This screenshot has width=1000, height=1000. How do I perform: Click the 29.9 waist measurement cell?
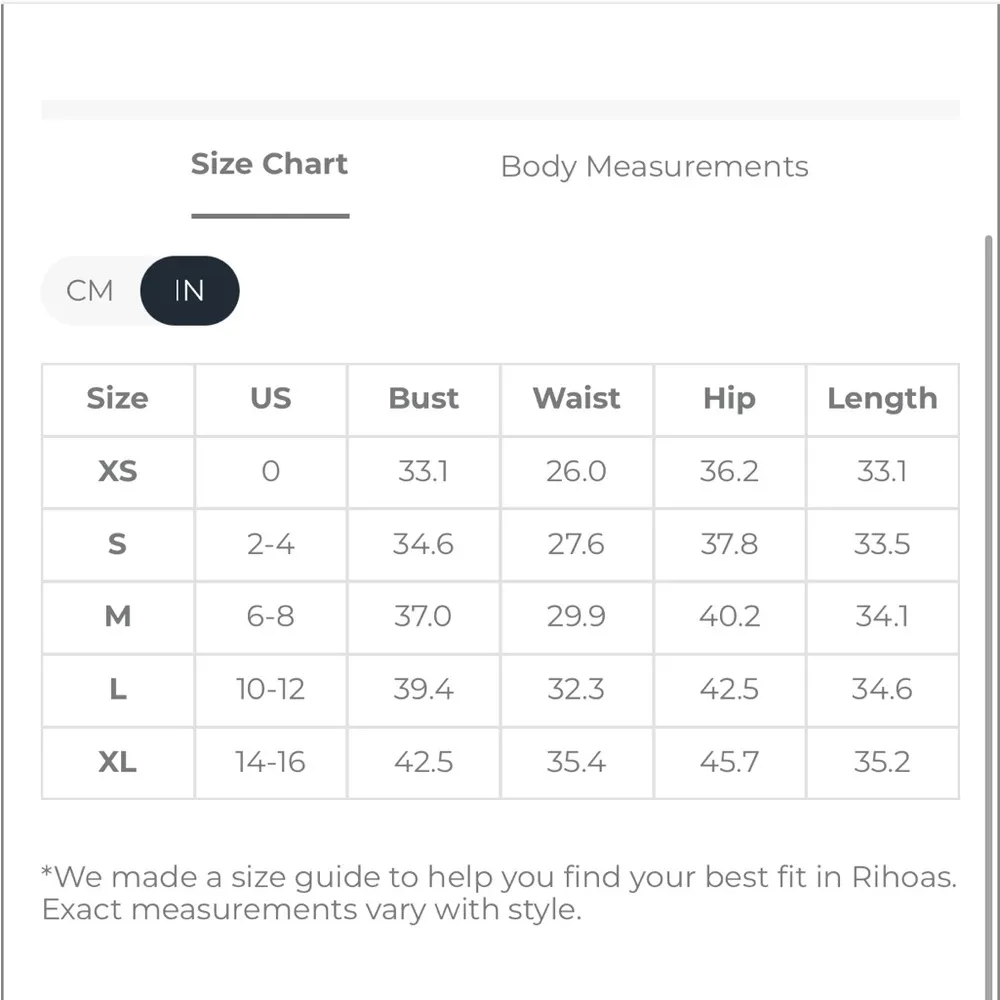tap(576, 616)
